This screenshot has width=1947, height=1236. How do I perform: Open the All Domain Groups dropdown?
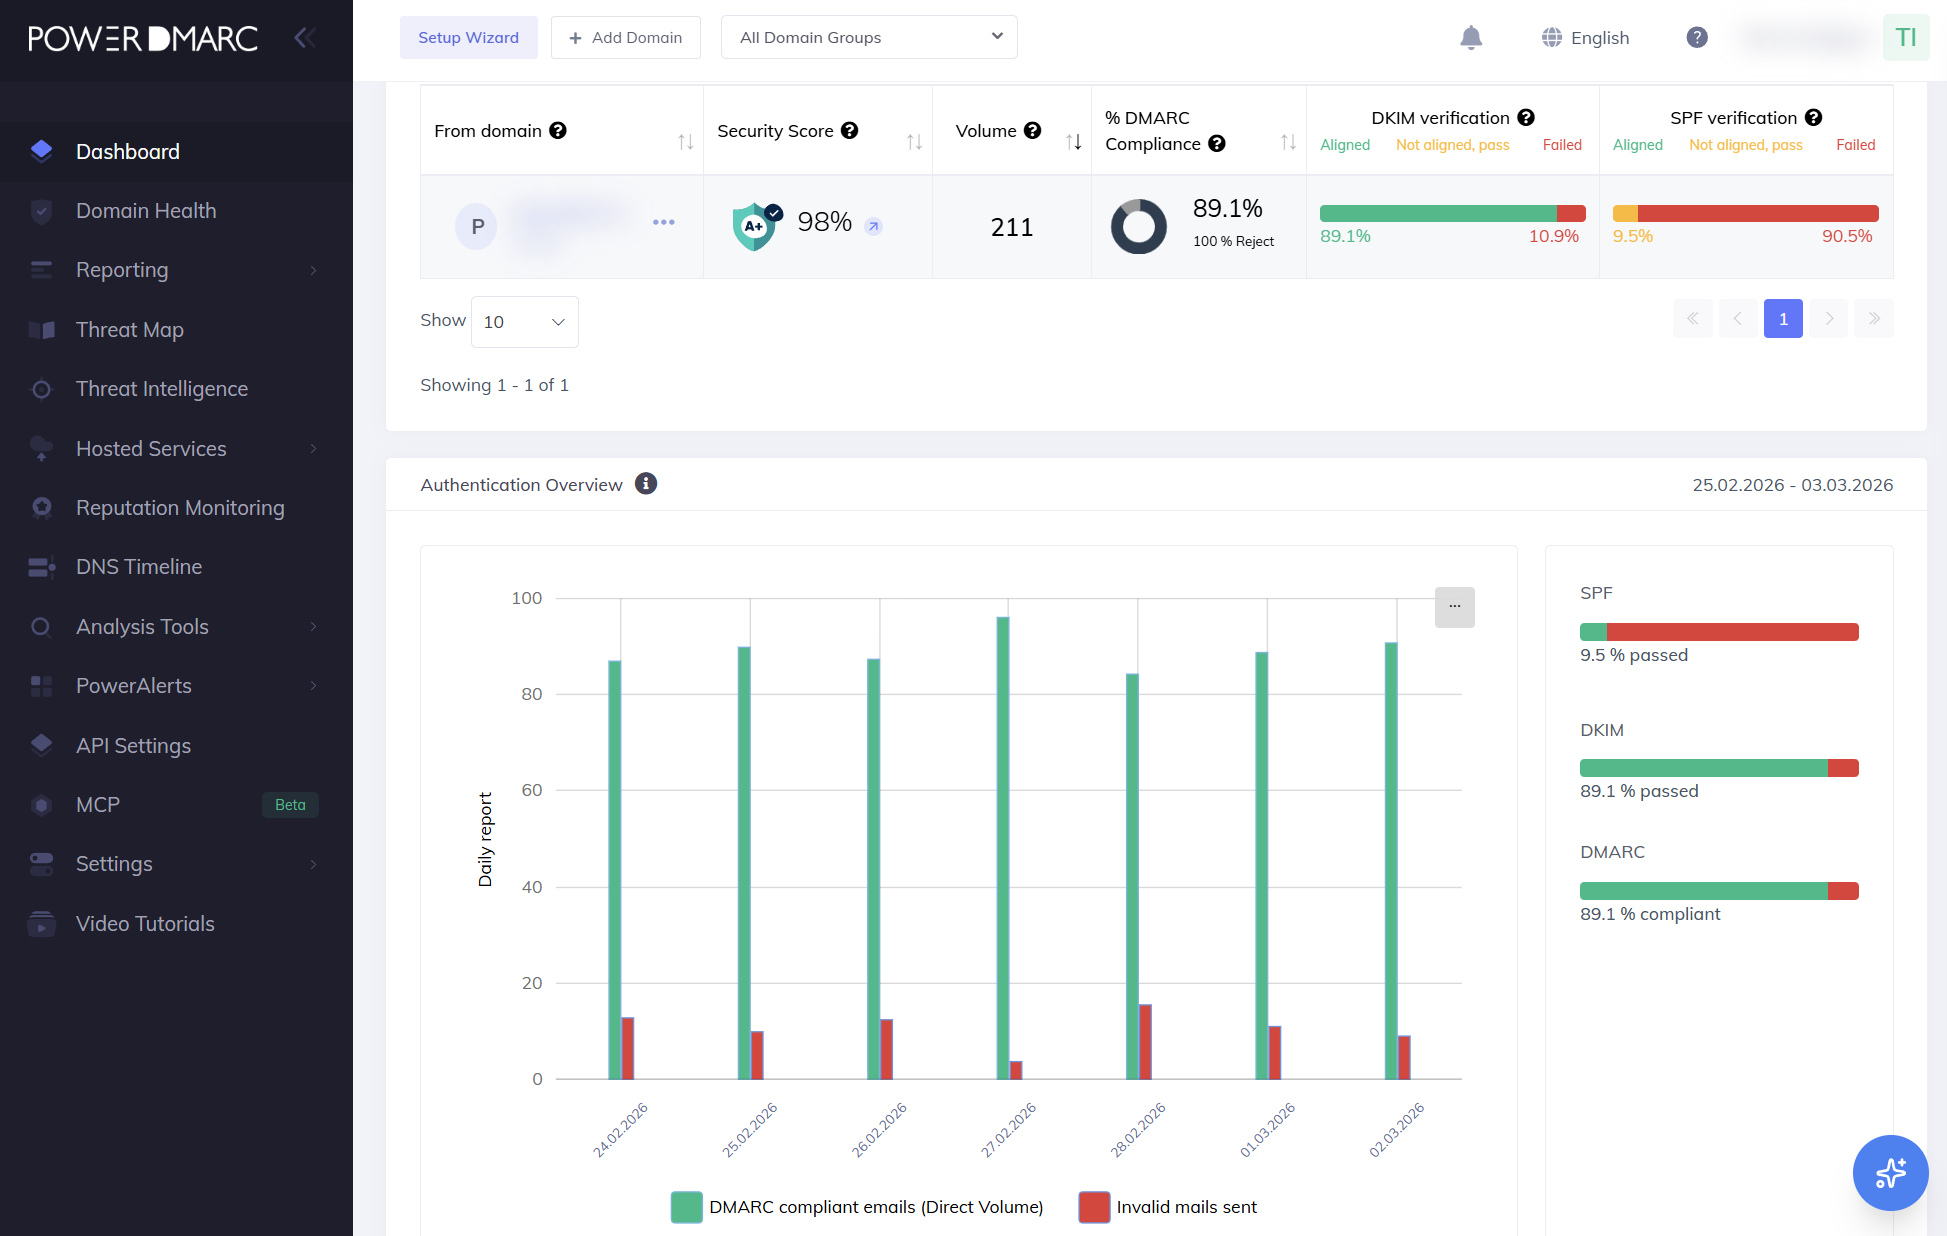tap(869, 37)
